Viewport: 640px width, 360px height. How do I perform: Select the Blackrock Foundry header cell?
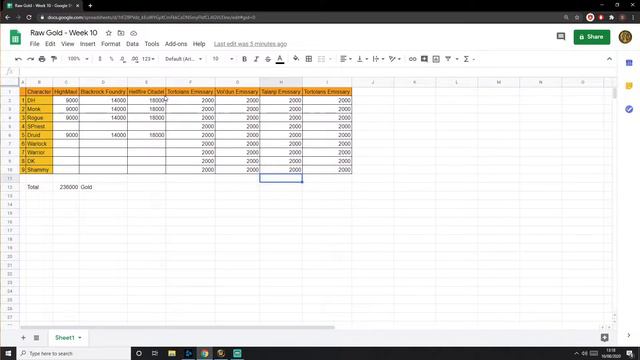tap(103, 91)
